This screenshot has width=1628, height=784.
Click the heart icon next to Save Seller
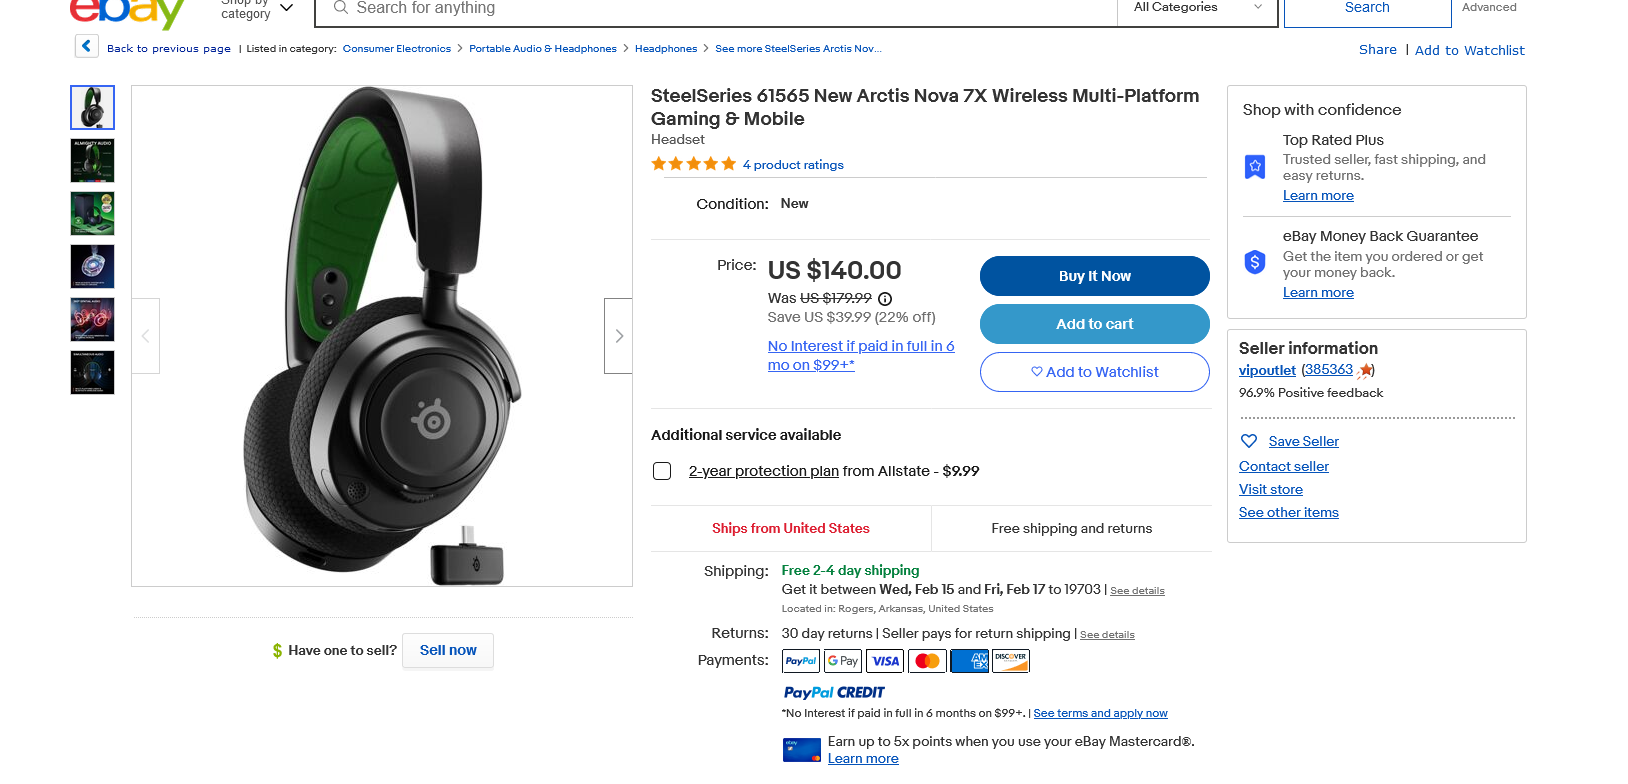pyautogui.click(x=1248, y=441)
